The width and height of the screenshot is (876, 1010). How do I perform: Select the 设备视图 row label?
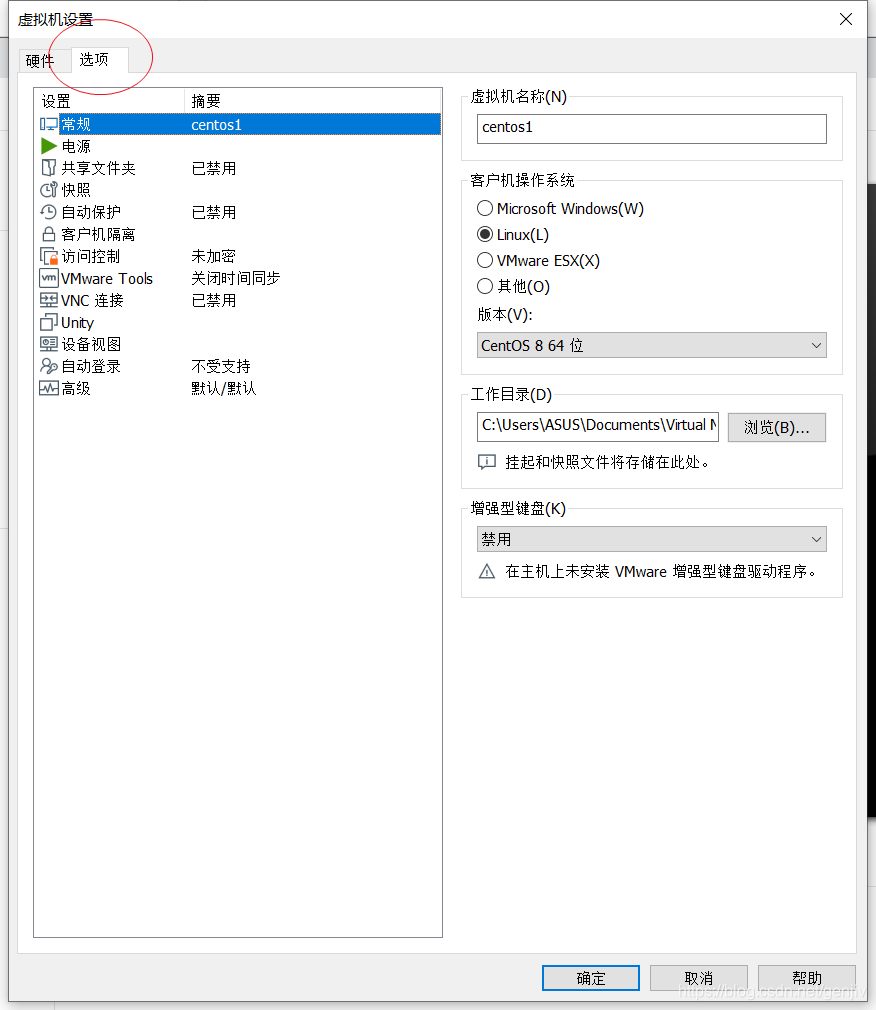pos(91,344)
